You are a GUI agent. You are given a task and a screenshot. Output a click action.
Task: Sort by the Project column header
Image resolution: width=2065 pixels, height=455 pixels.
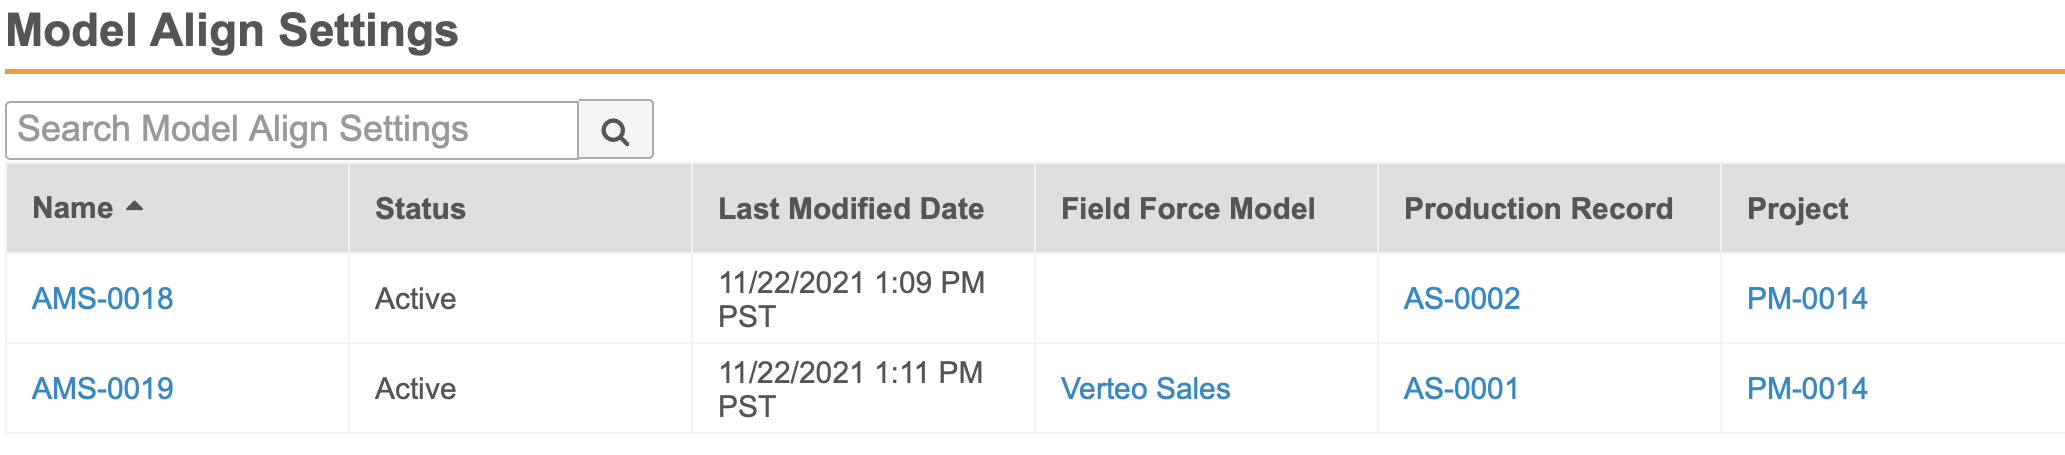click(1797, 209)
